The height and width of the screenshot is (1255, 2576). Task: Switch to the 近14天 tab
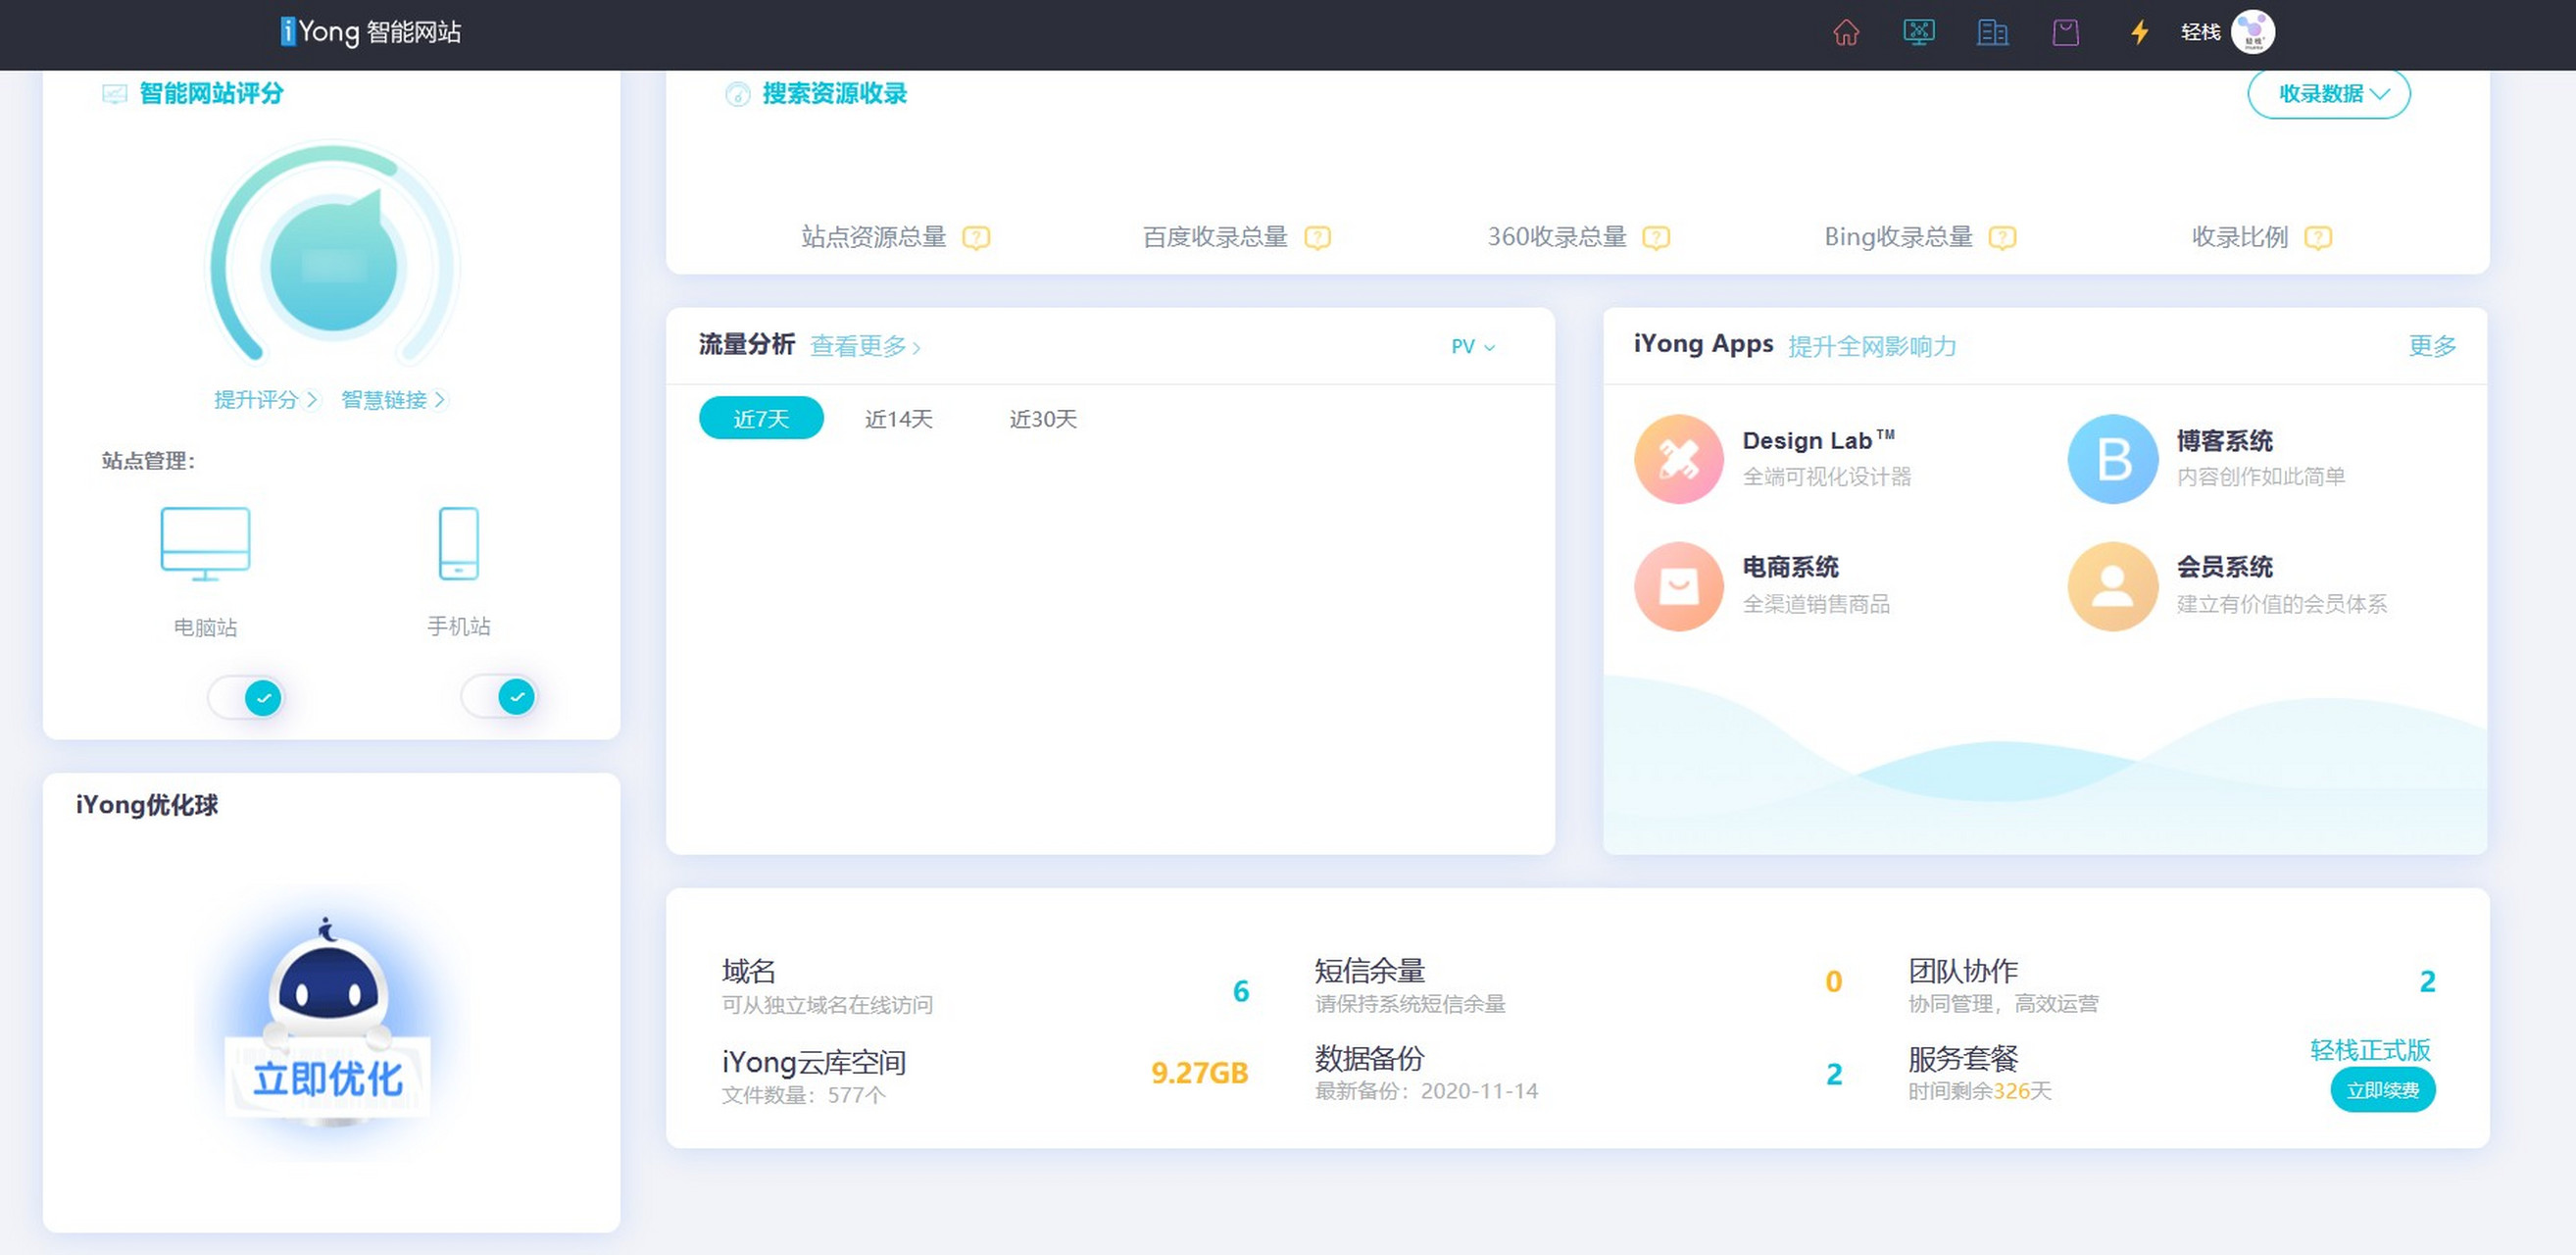[899, 418]
